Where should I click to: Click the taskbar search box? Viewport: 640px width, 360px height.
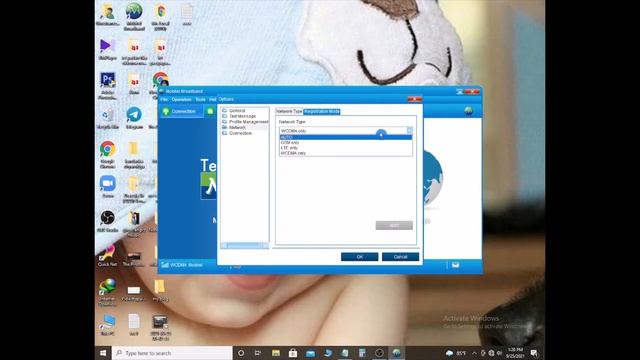(x=172, y=353)
